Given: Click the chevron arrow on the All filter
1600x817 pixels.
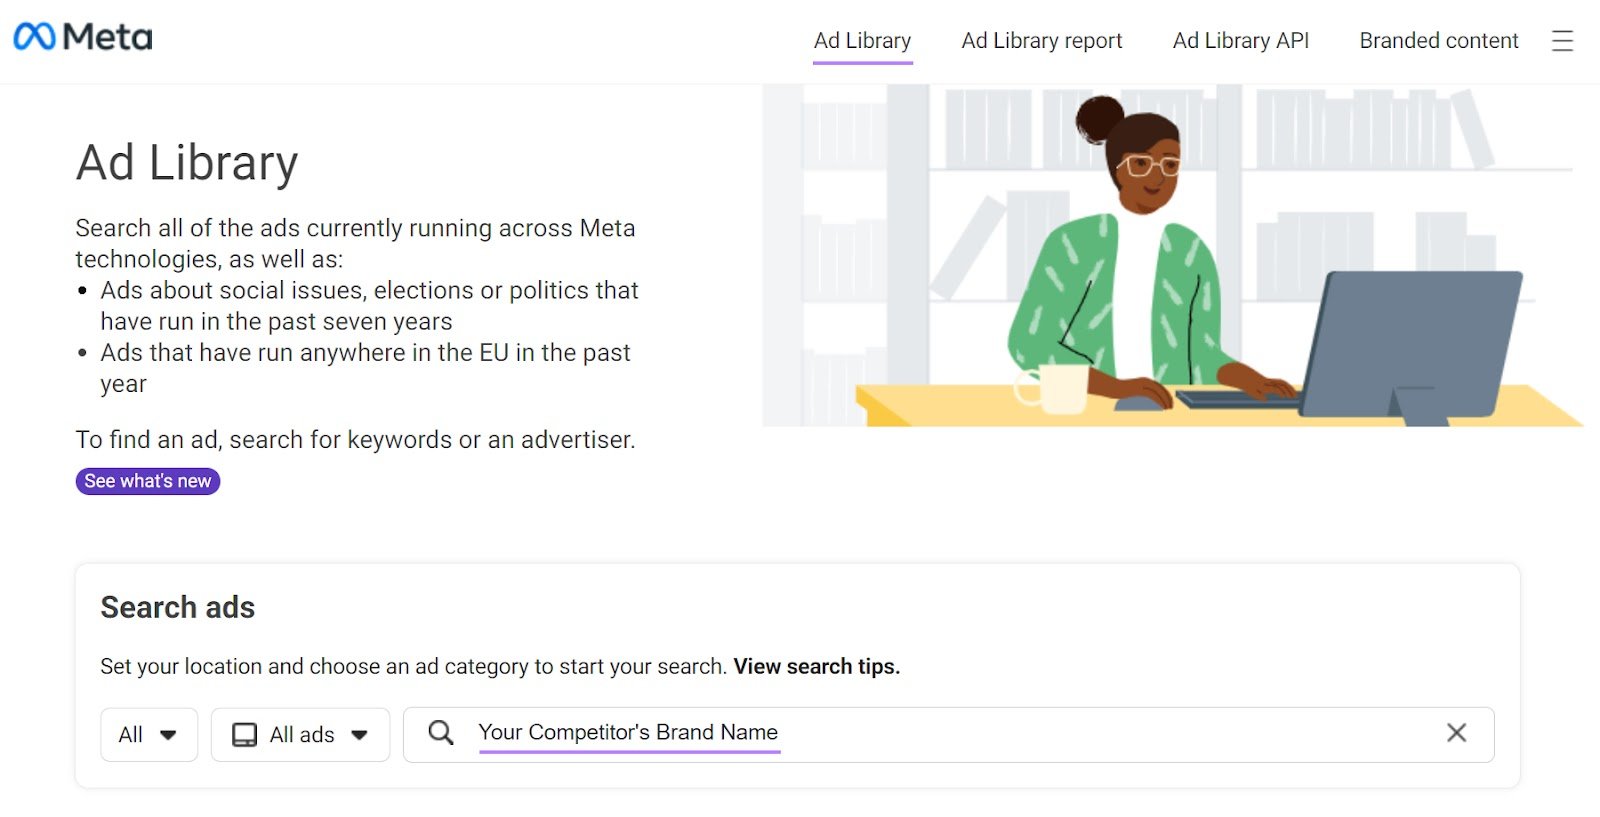Looking at the screenshot, I should pyautogui.click(x=170, y=736).
